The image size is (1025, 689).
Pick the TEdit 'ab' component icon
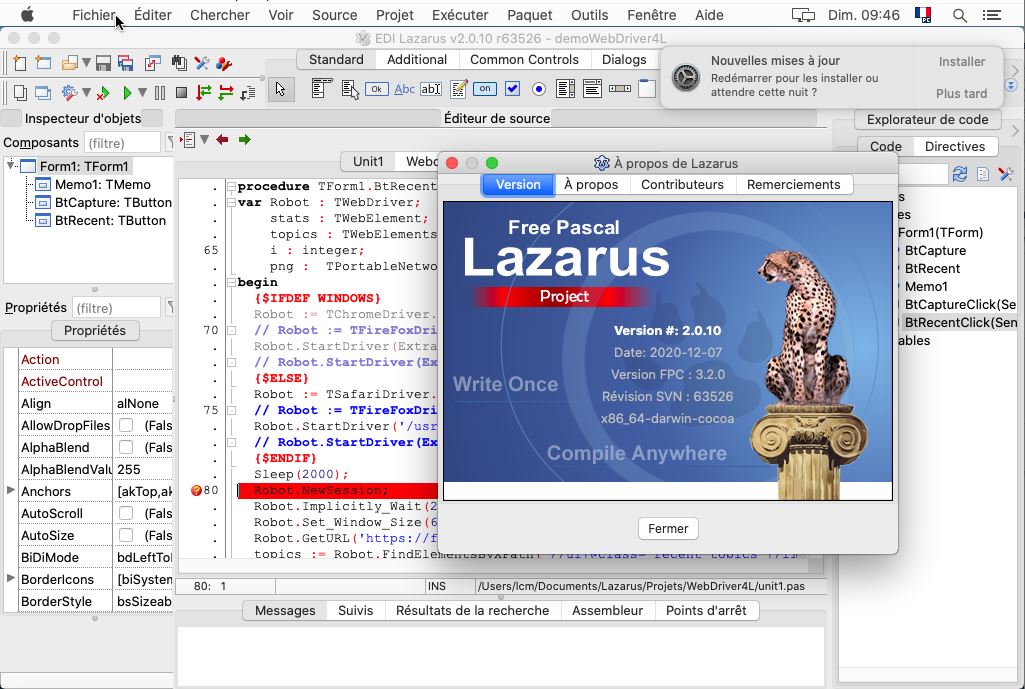[431, 89]
